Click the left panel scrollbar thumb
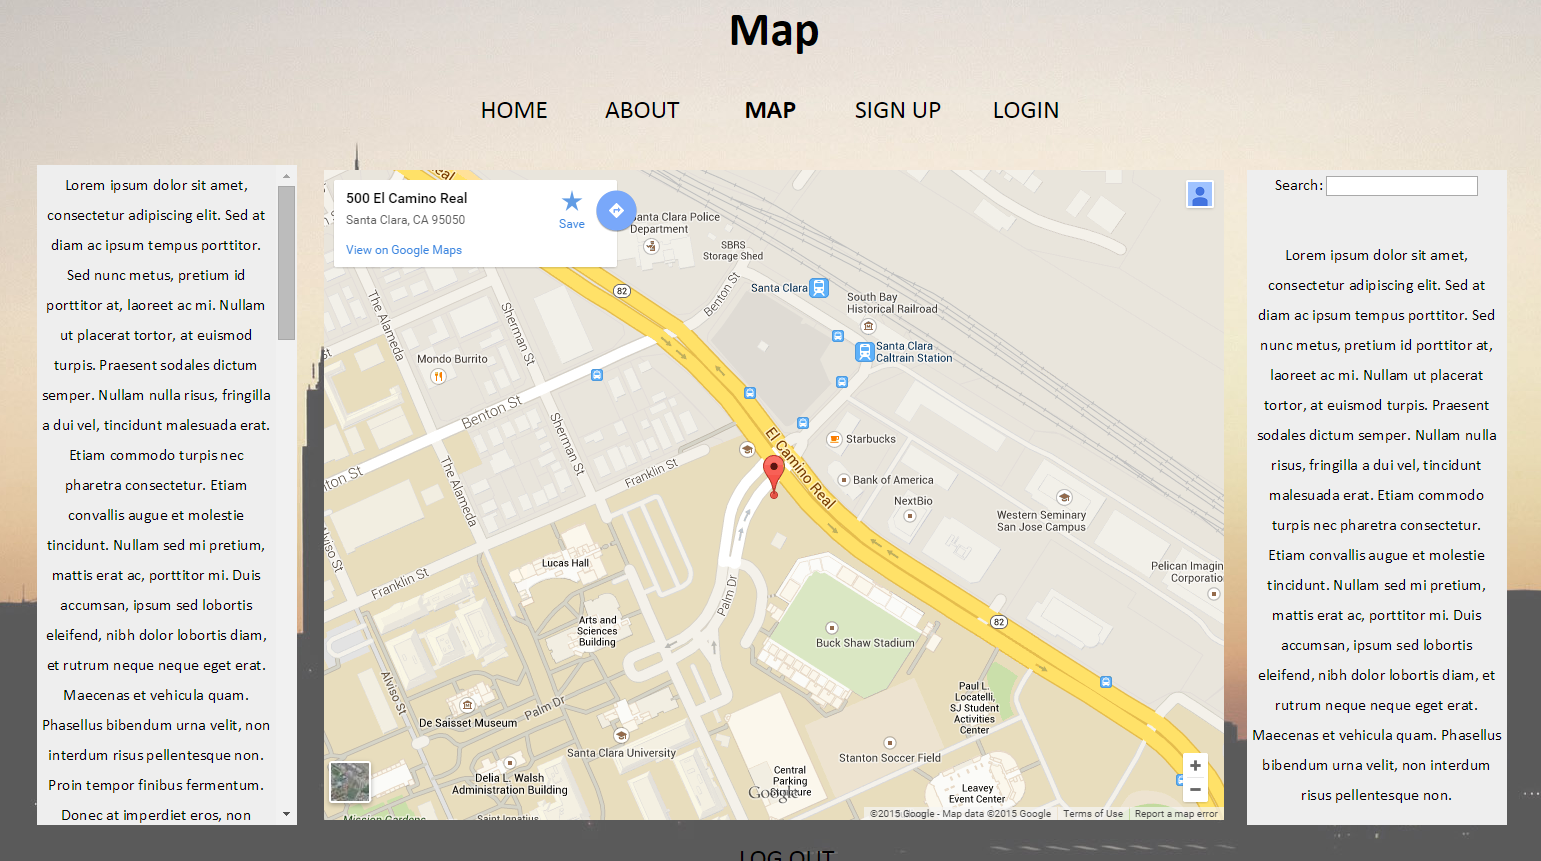Screen dimensions: 1541x861 click(287, 262)
